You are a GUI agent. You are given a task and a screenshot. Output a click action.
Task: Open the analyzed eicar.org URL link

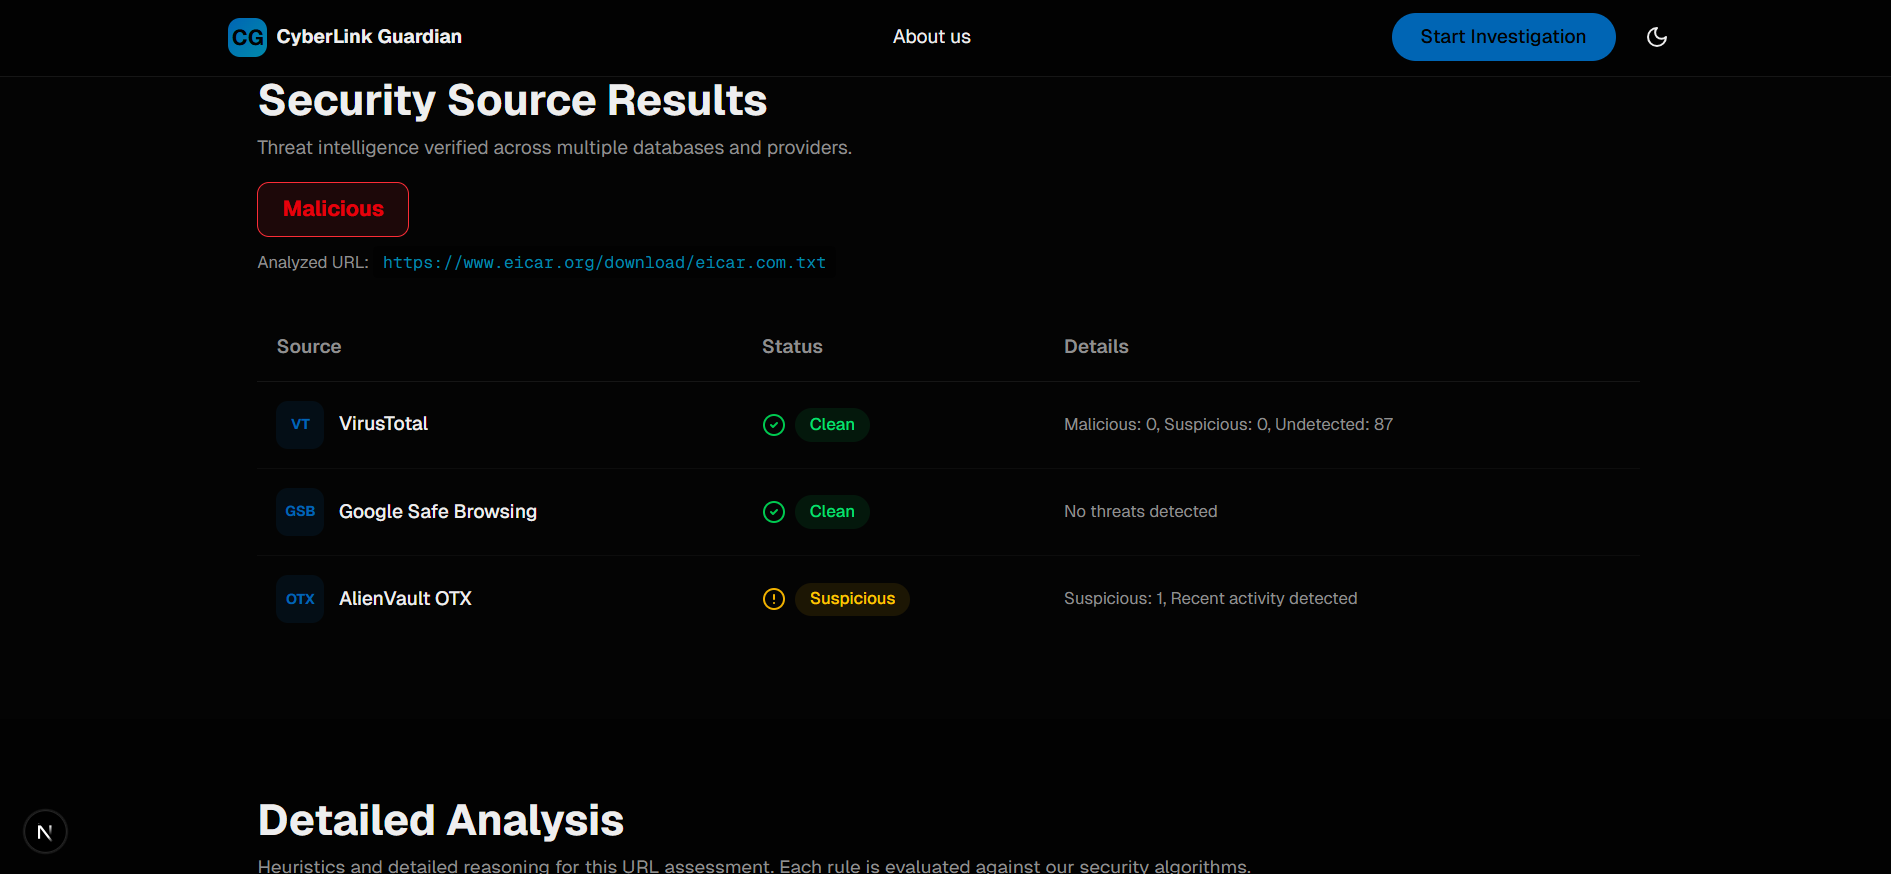pos(604,263)
